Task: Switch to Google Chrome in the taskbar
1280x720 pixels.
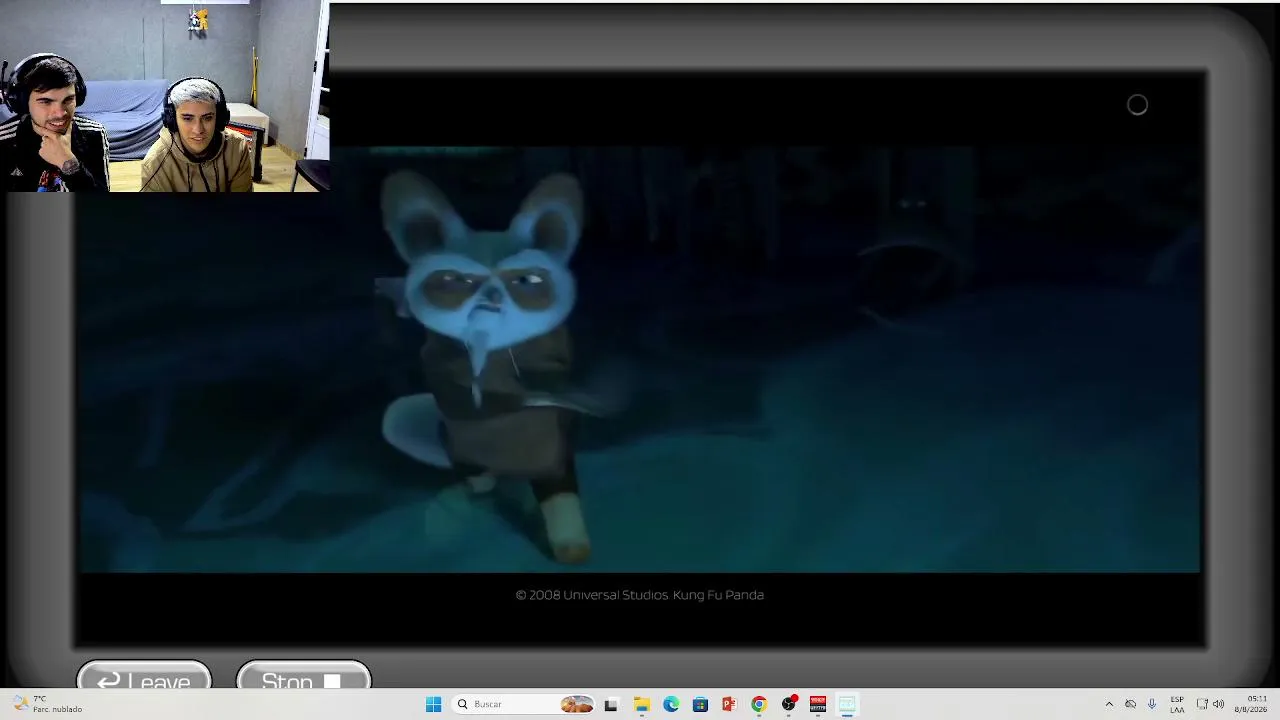Action: [x=759, y=704]
